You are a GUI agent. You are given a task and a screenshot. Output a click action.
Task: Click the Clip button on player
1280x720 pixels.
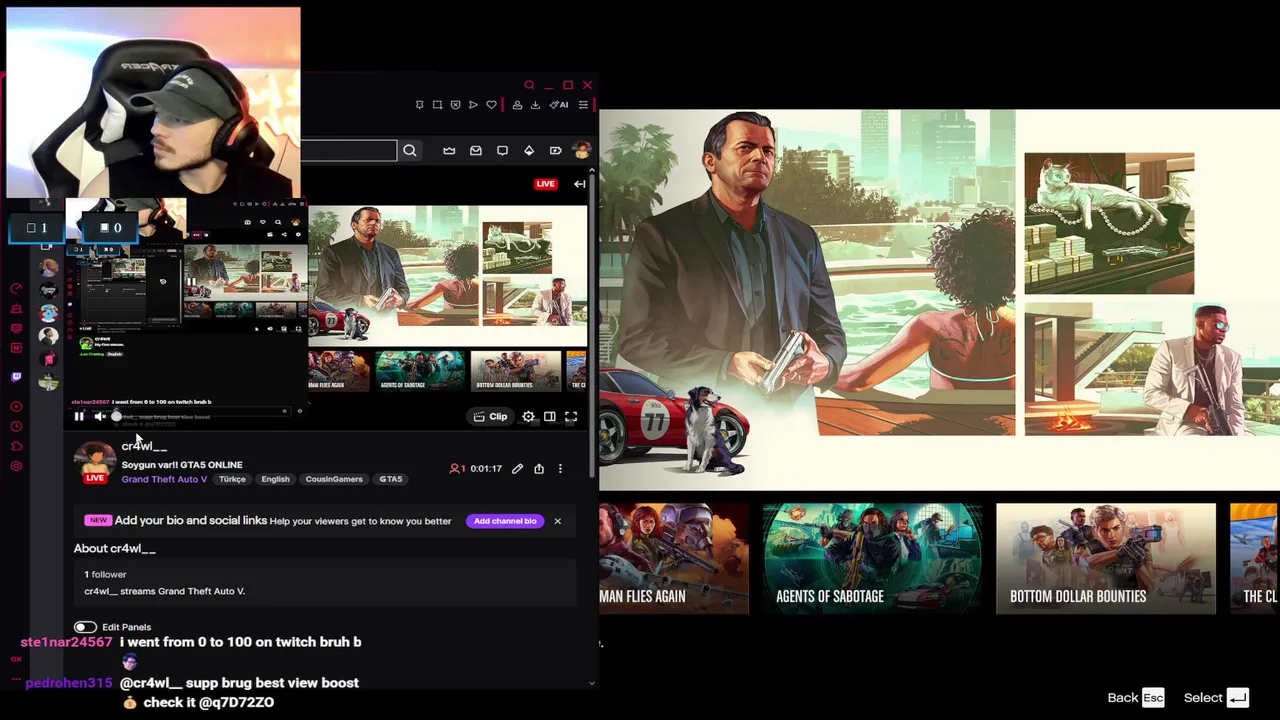point(490,417)
